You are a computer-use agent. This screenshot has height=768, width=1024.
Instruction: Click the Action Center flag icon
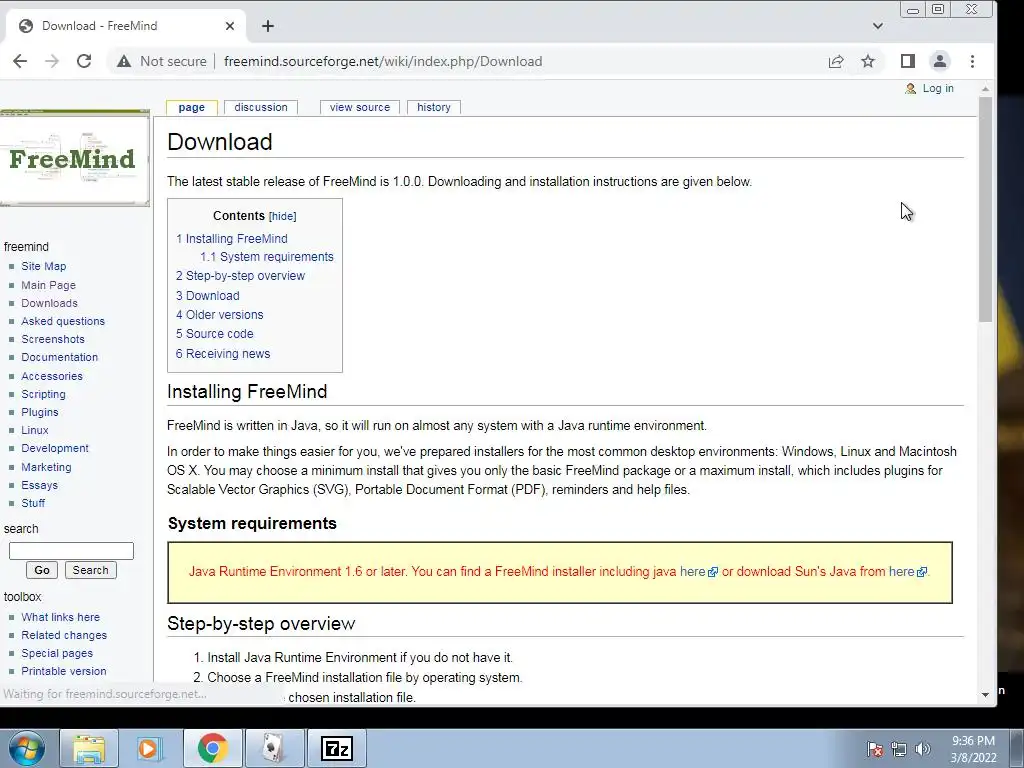coord(875,749)
